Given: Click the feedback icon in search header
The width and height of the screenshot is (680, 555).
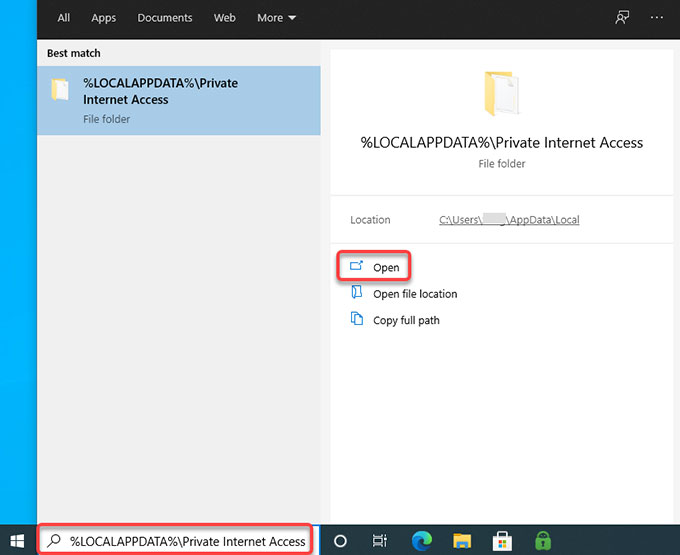Looking at the screenshot, I should tap(622, 17).
